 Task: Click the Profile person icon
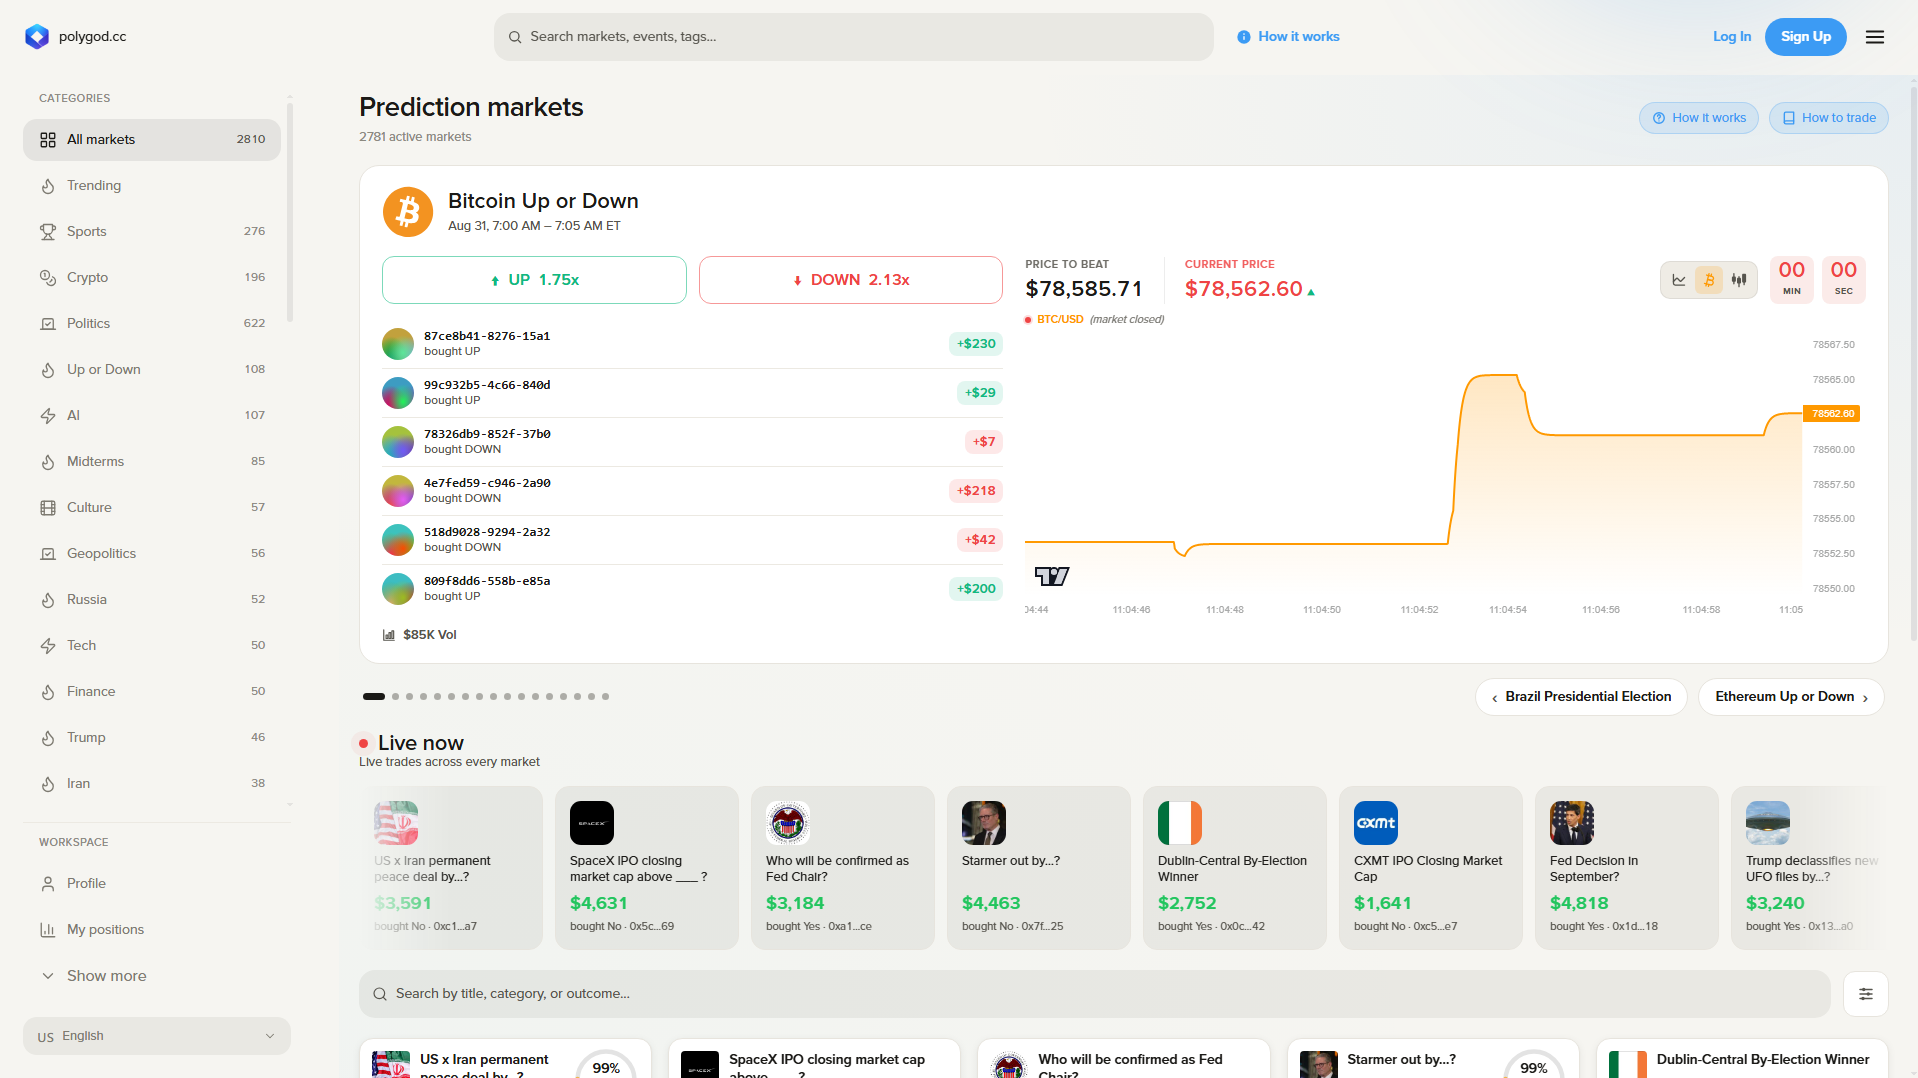click(48, 884)
